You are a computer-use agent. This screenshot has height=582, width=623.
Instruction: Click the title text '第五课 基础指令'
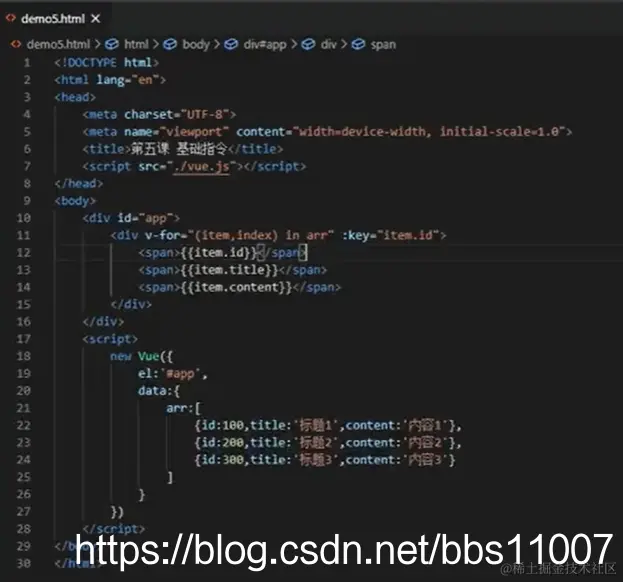coord(179,149)
